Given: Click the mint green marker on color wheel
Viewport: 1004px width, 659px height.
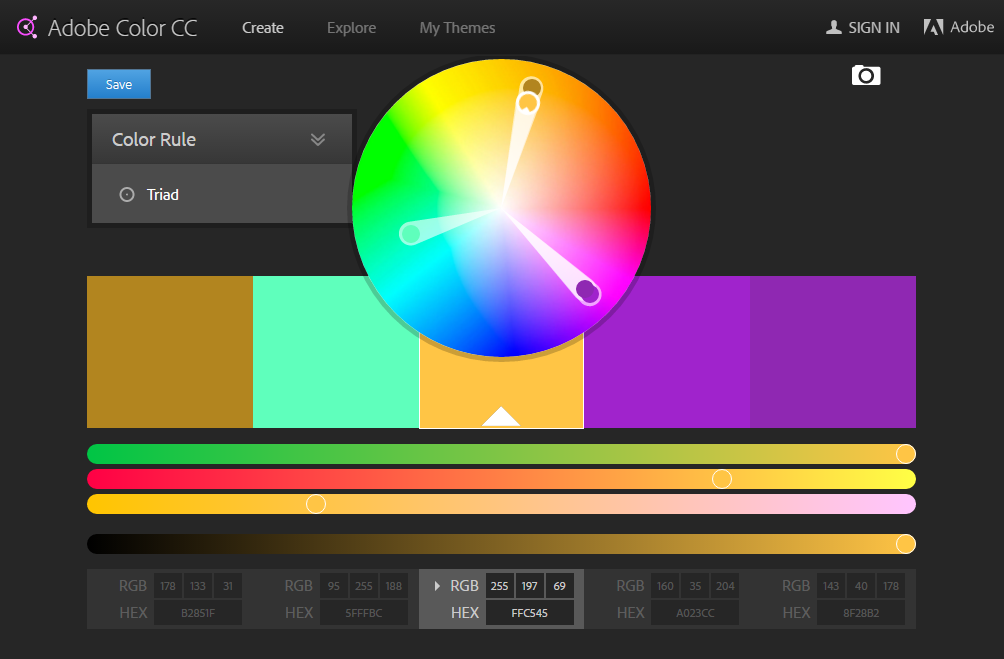Looking at the screenshot, I should 410,234.
